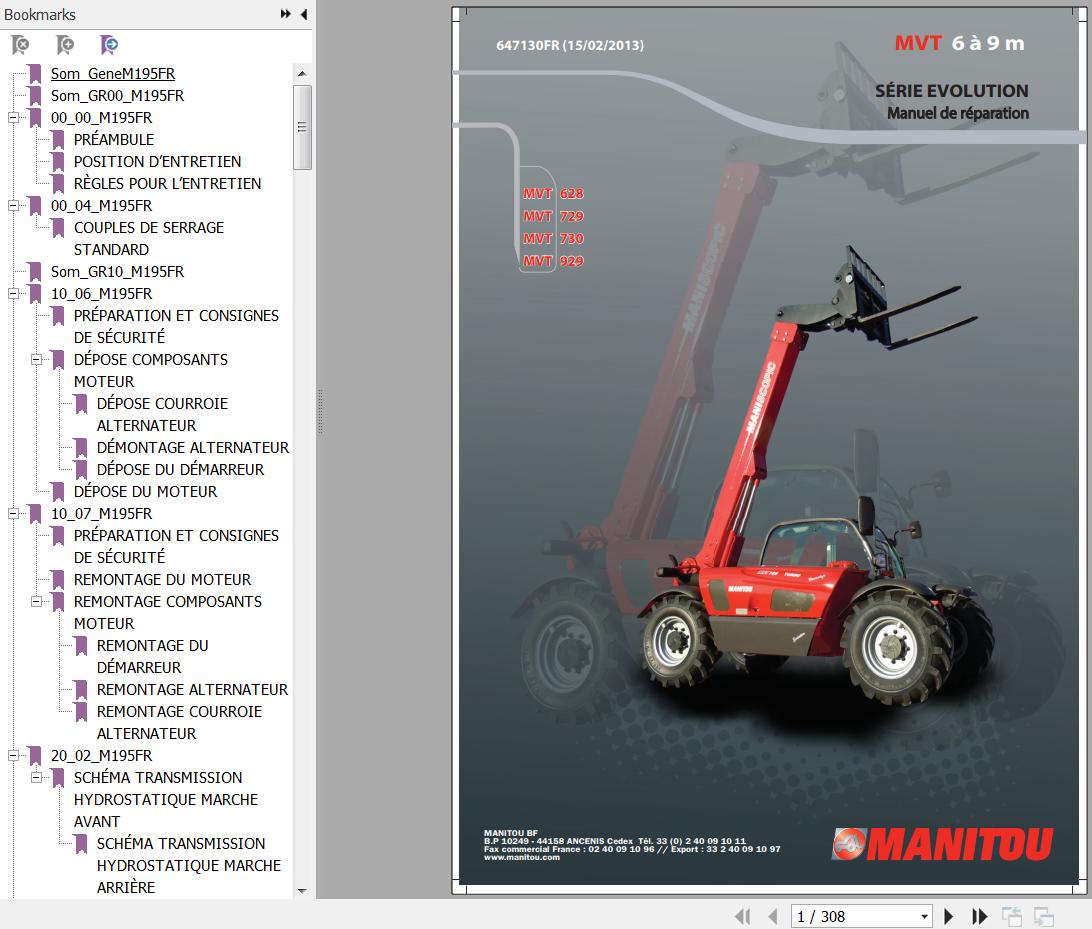1092x929 pixels.
Task: Open the Som_GR10_M195FR bookmark
Action: click(x=117, y=272)
